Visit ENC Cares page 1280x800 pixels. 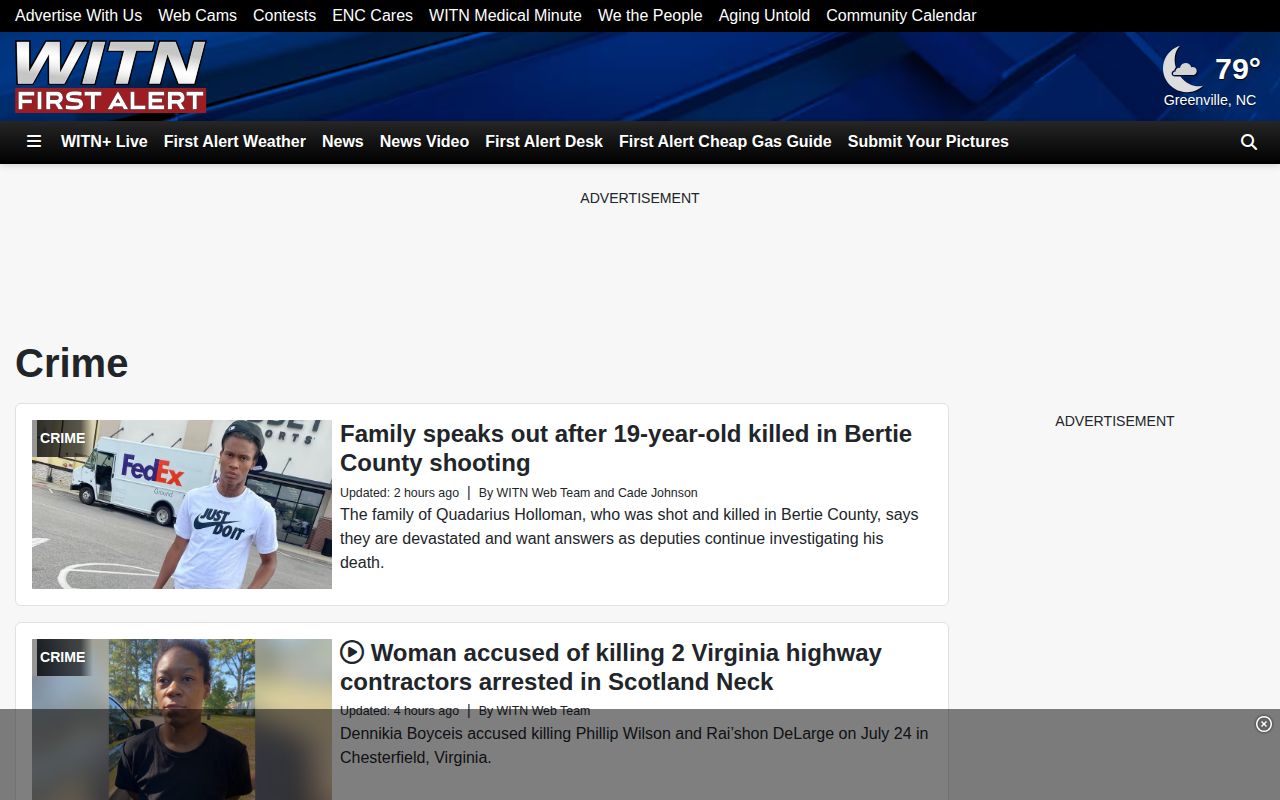(x=372, y=15)
